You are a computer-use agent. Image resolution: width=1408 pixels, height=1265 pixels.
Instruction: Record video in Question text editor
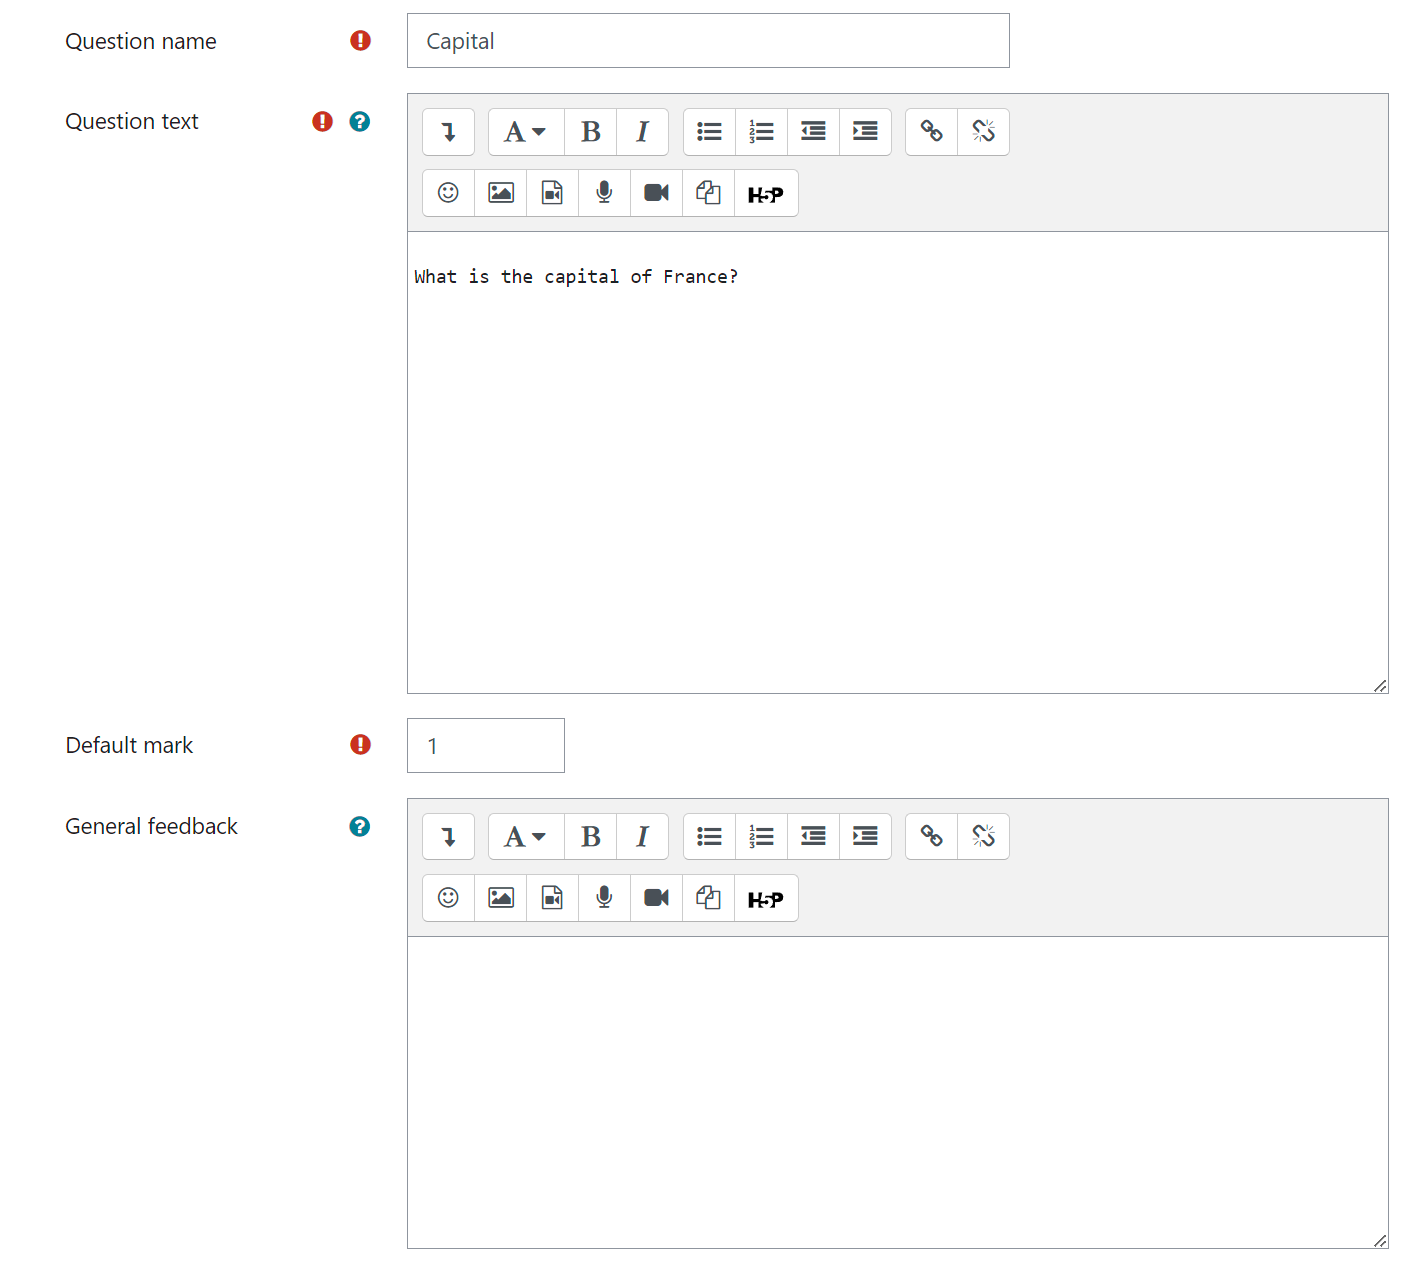[657, 193]
